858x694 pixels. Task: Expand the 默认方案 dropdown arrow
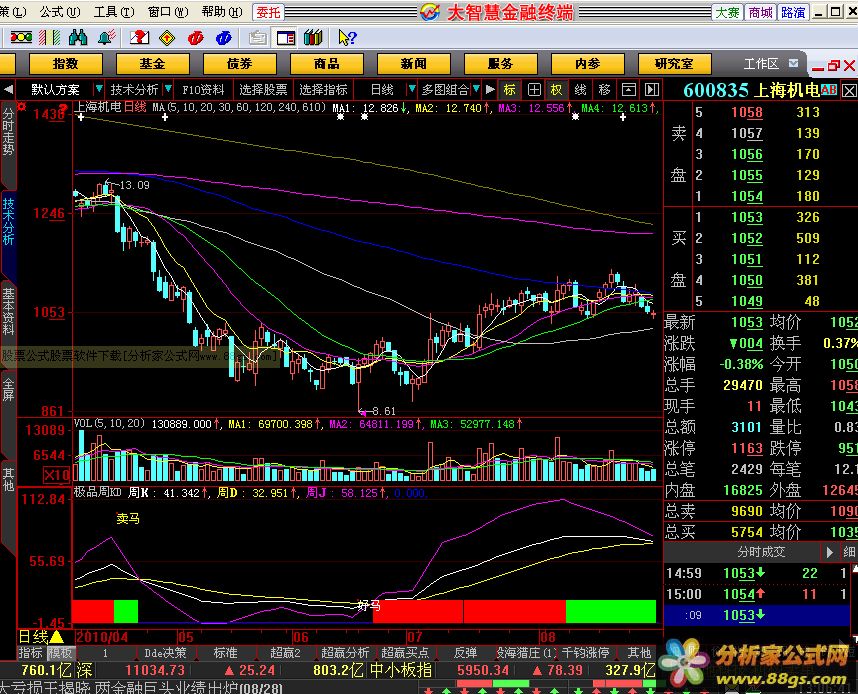coord(99,89)
